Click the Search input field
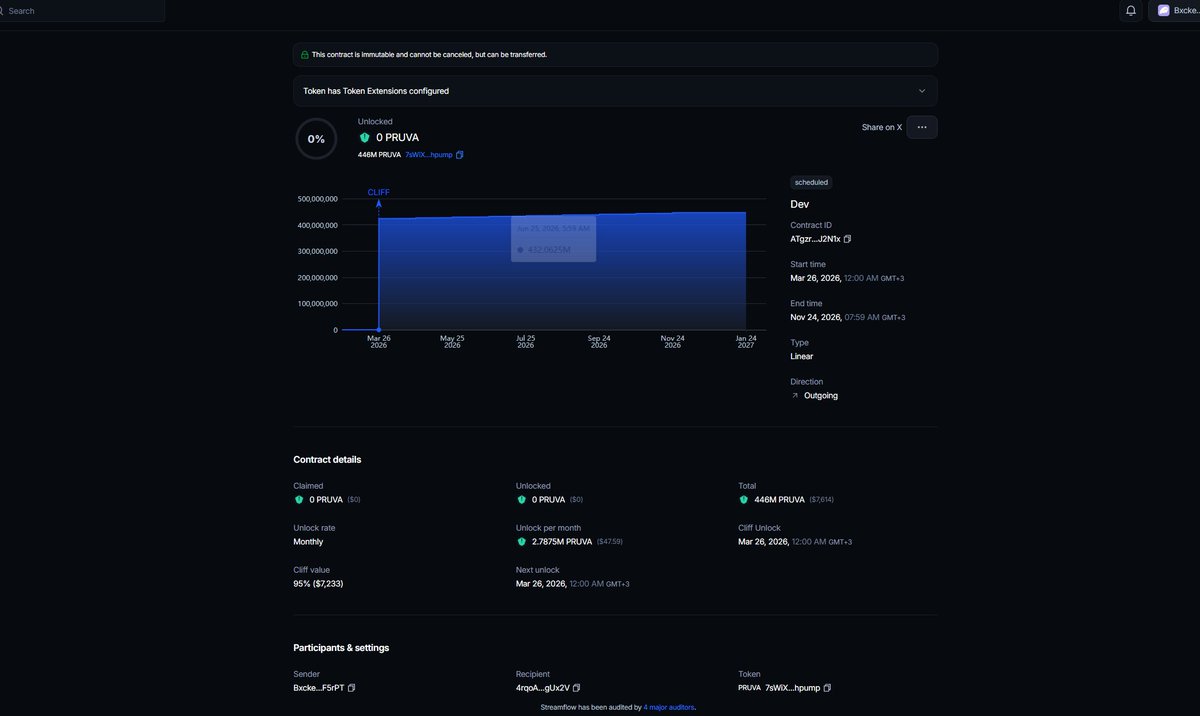The width and height of the screenshot is (1200, 716). (x=82, y=11)
